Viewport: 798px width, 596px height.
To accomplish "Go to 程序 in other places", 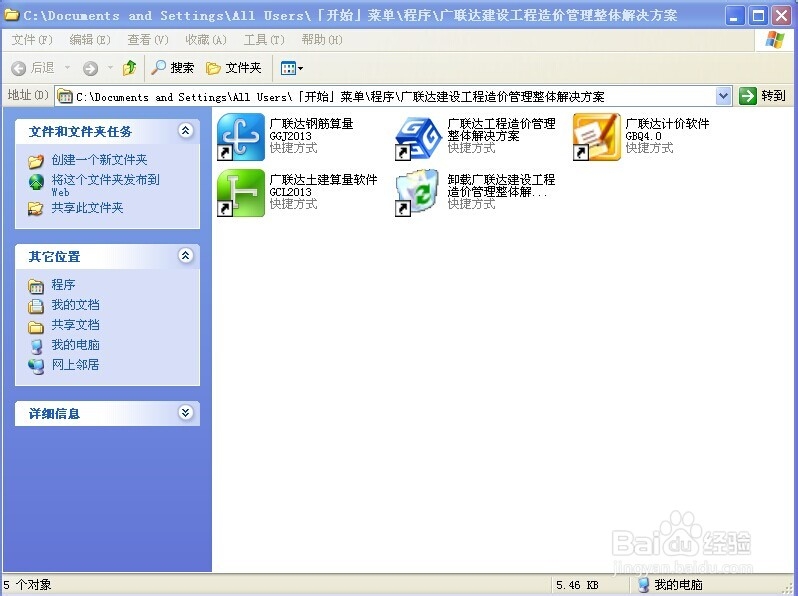I will 63,285.
